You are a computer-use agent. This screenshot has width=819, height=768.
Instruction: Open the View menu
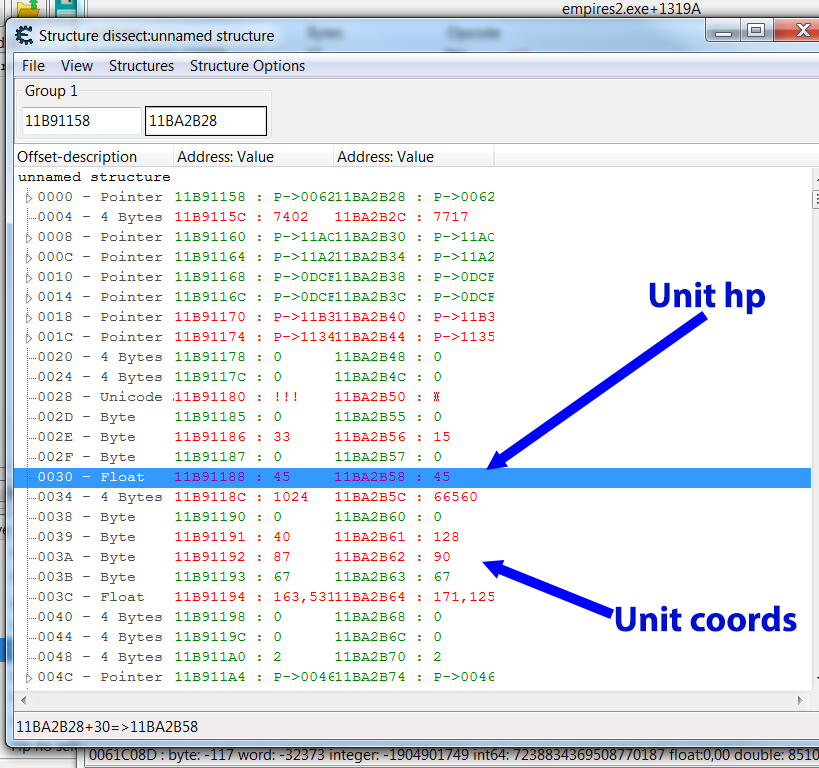(77, 66)
